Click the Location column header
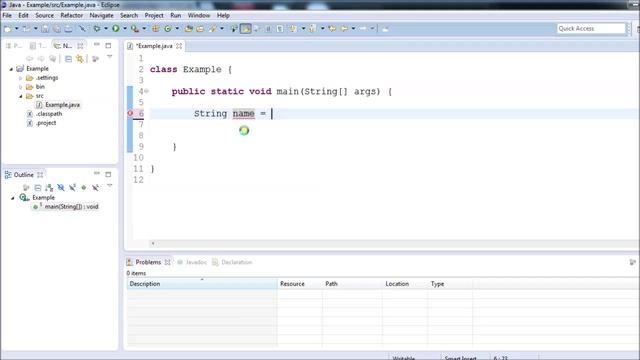The image size is (640, 360). coord(405,284)
